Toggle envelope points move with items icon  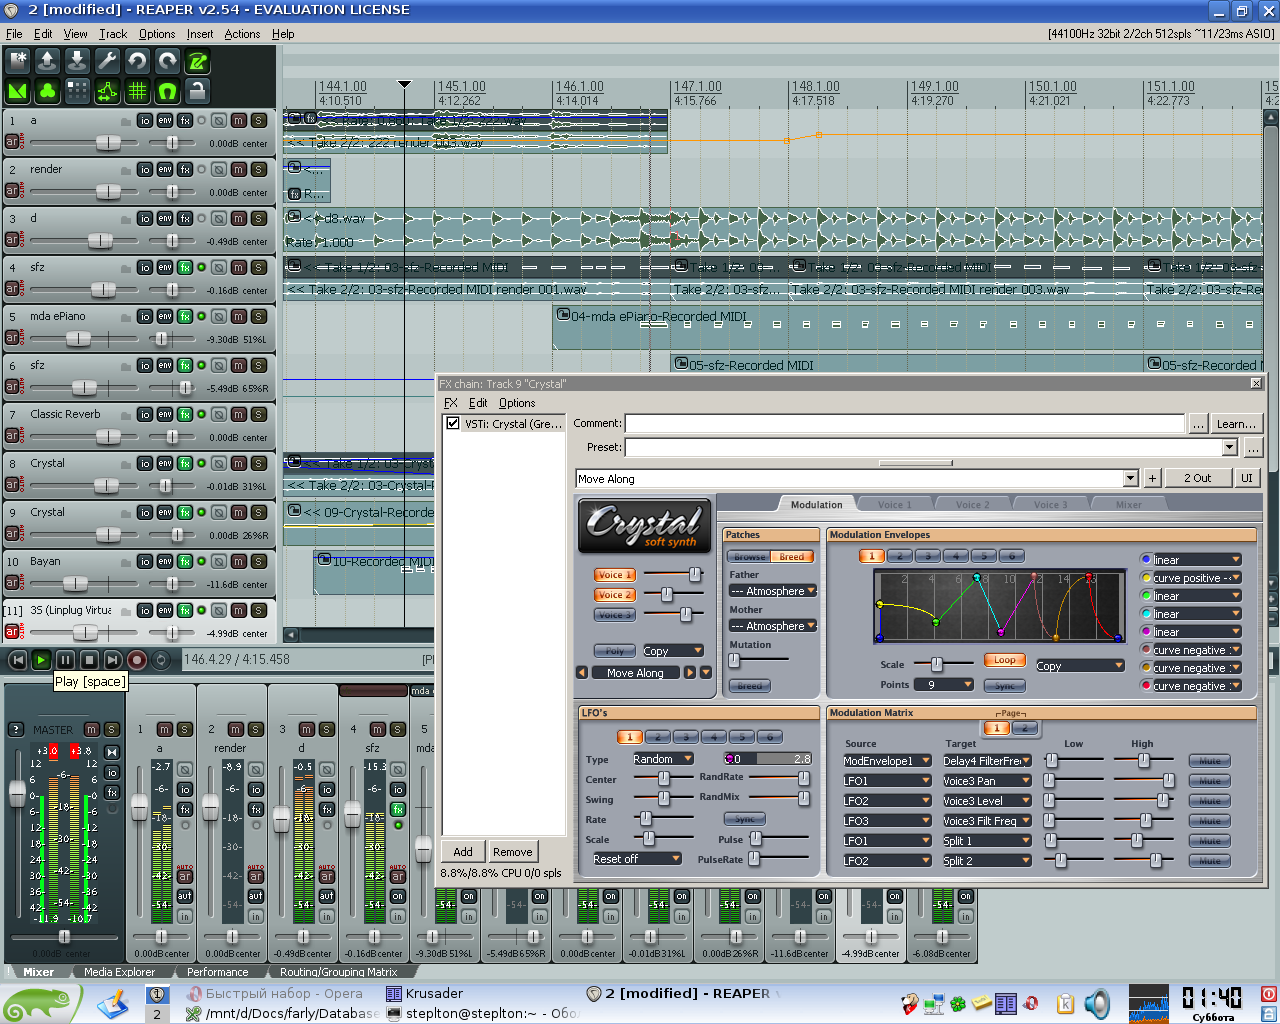pos(107,91)
